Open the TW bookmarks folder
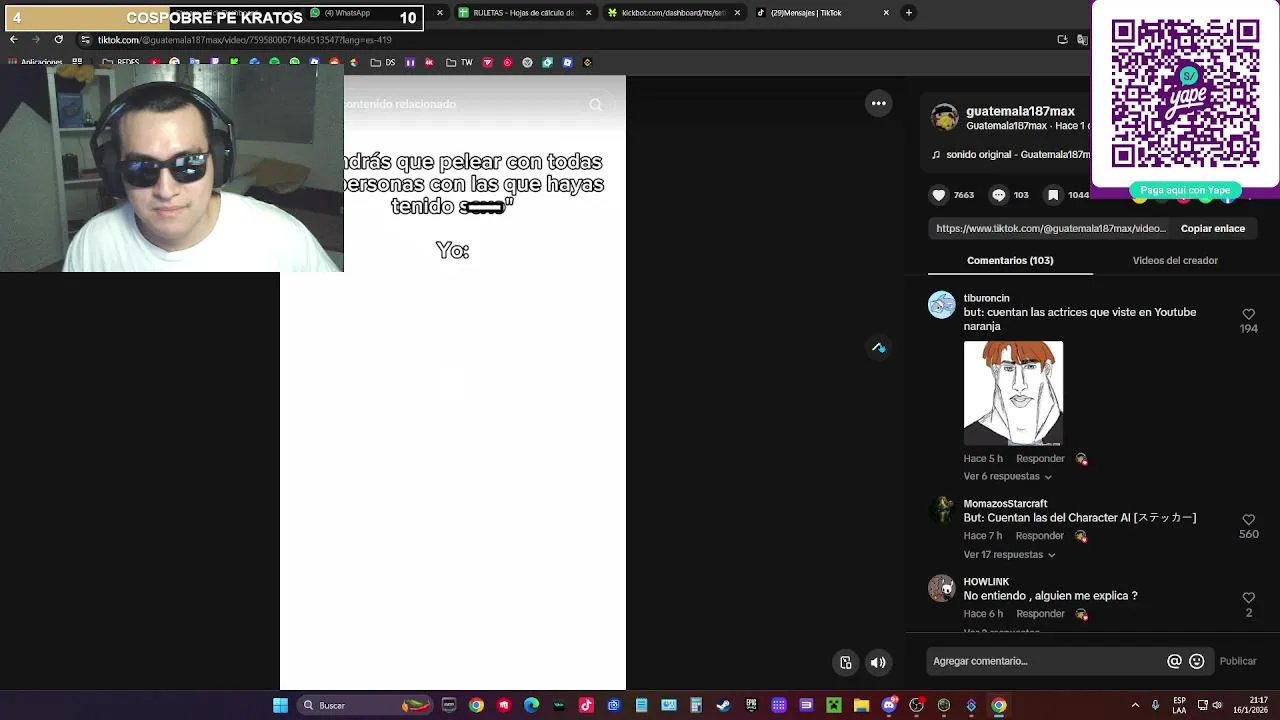 point(459,62)
